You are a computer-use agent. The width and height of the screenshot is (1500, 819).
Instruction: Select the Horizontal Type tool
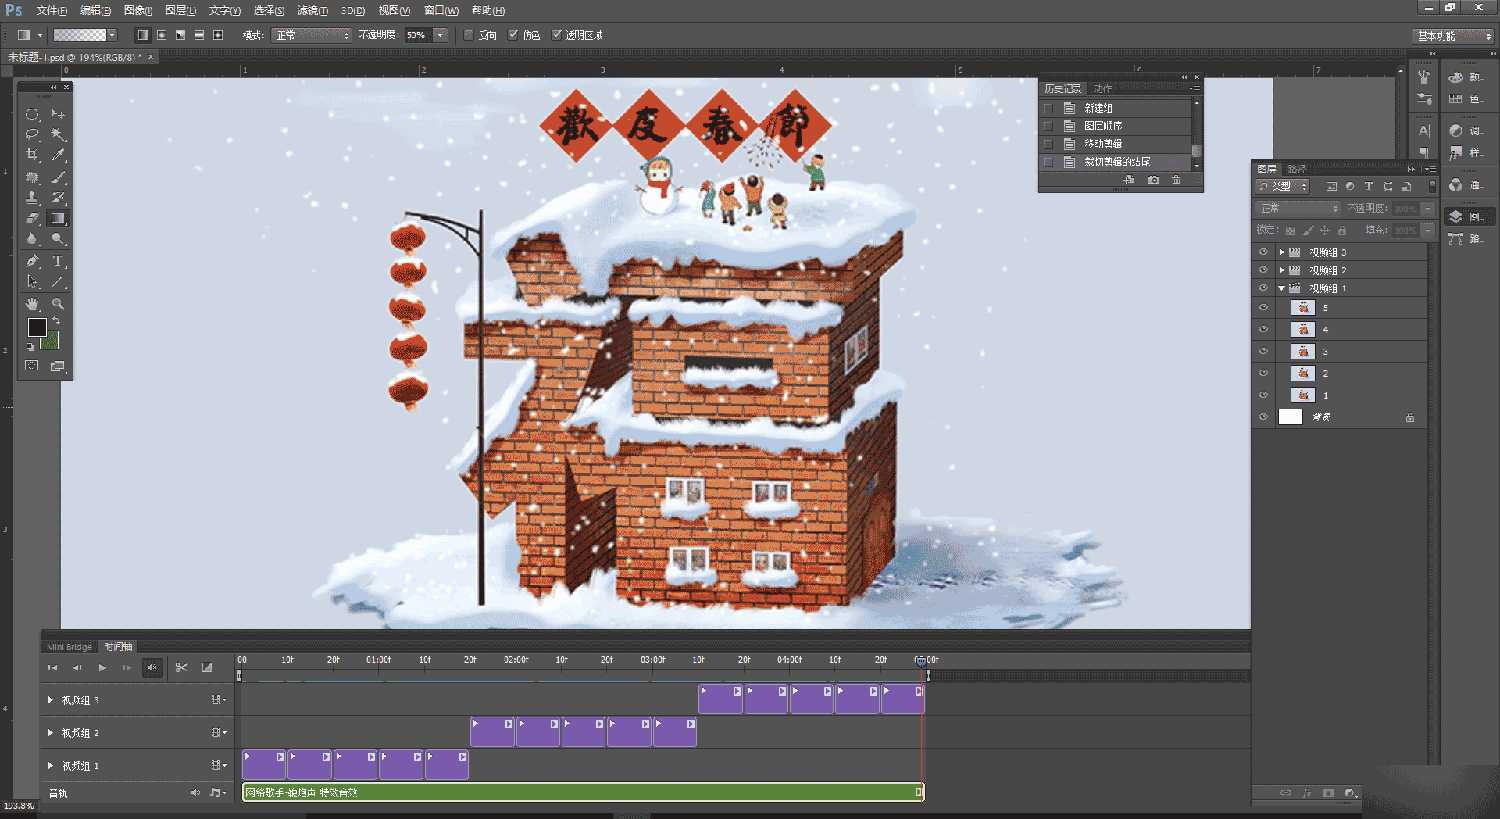[x=58, y=262]
